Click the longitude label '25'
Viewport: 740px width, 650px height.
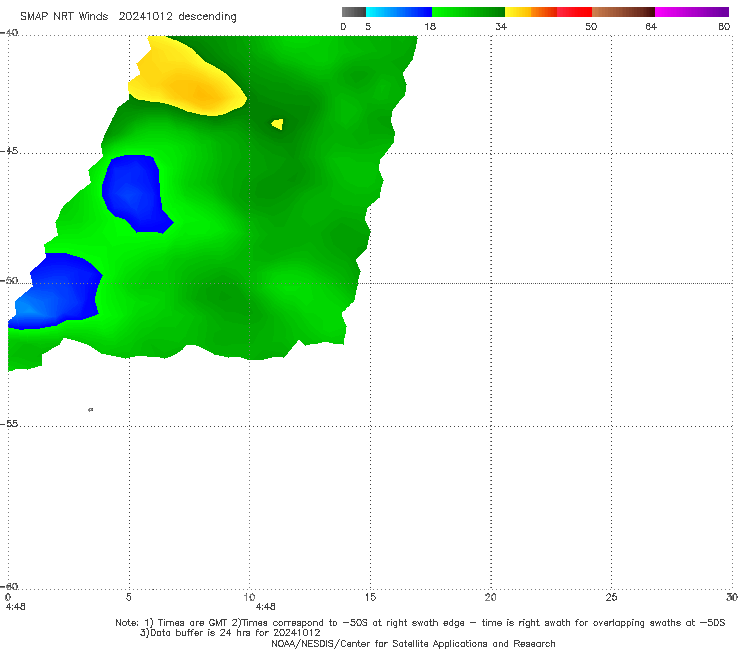611,598
